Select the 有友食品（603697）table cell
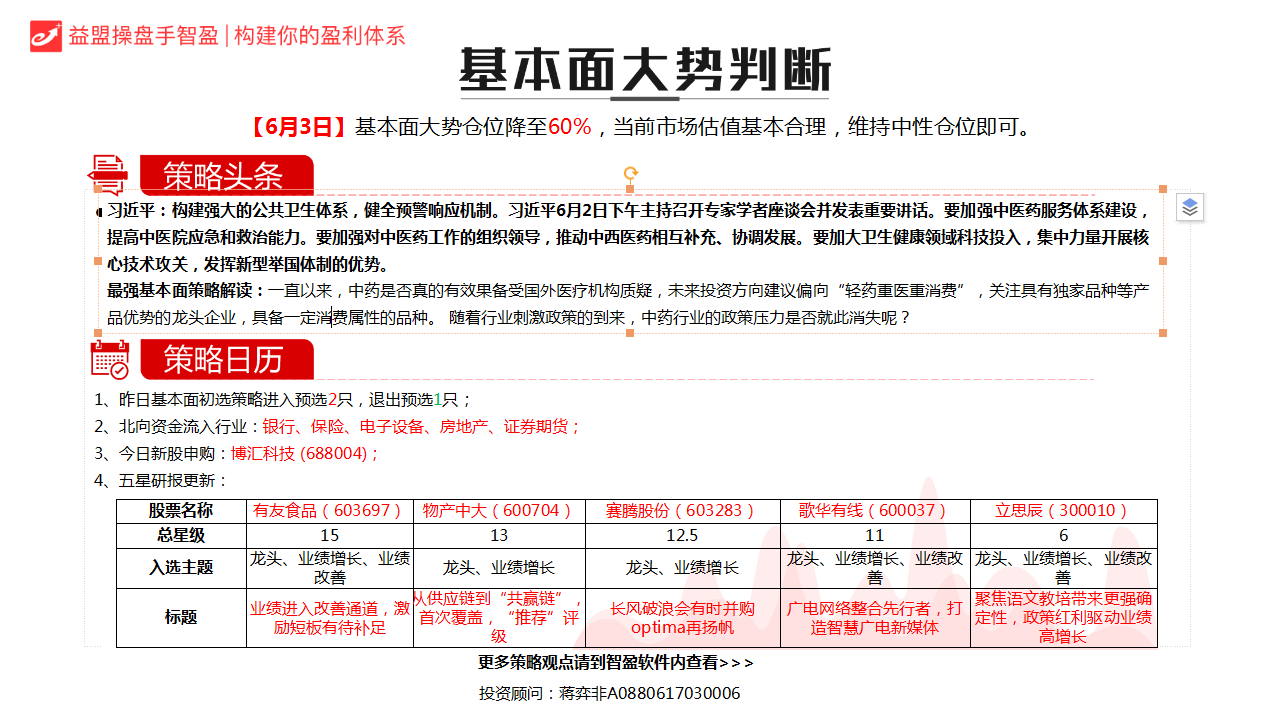This screenshot has height=716, width=1278. click(x=329, y=510)
